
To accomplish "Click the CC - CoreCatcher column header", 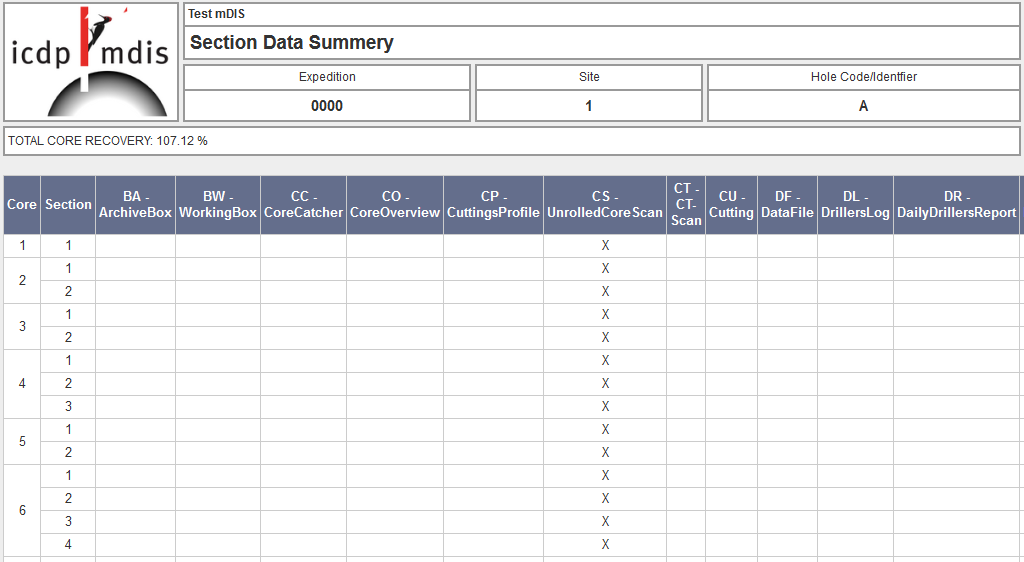I will (x=304, y=205).
